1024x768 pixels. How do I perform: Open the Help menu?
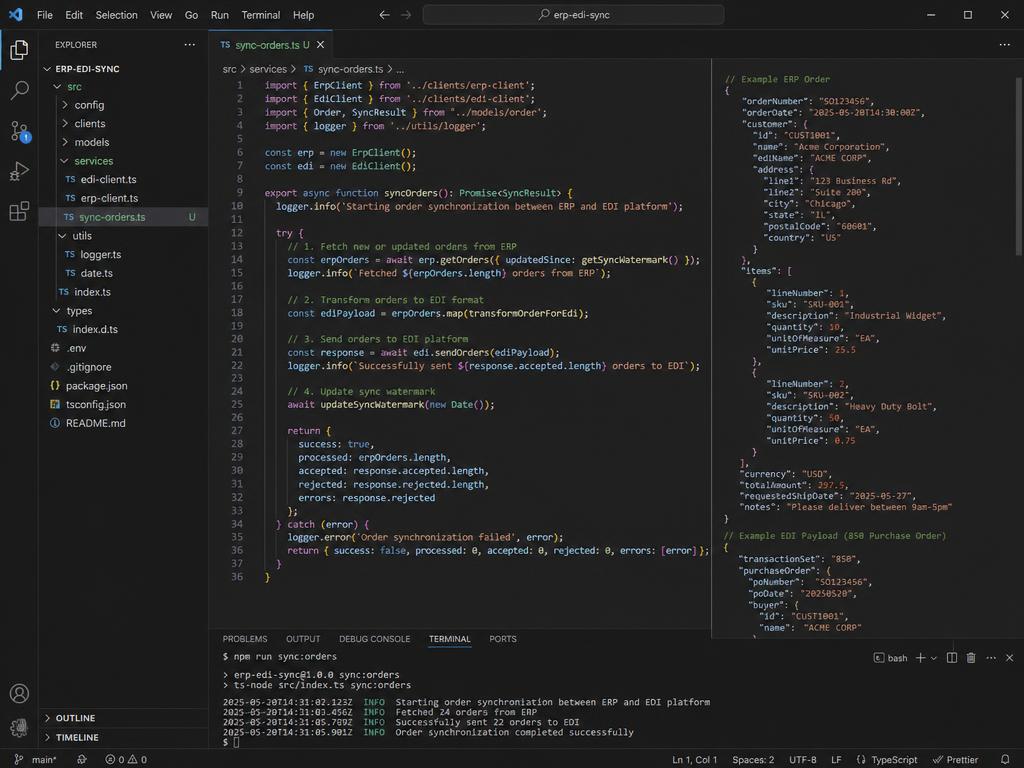point(303,14)
